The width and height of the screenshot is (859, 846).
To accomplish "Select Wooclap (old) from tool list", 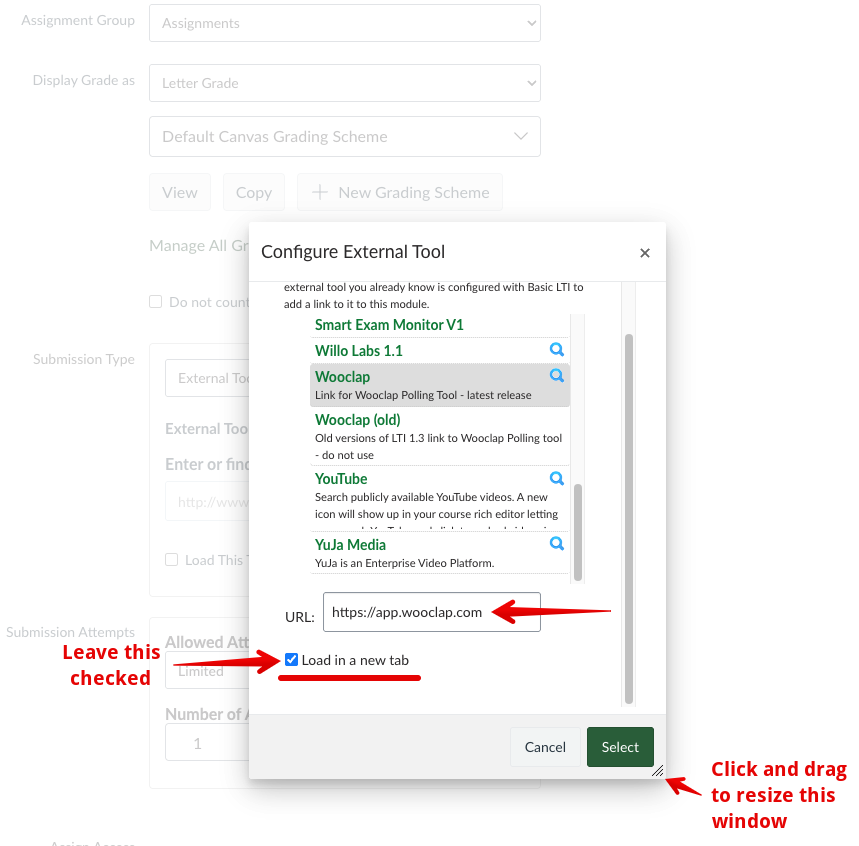I will 358,420.
